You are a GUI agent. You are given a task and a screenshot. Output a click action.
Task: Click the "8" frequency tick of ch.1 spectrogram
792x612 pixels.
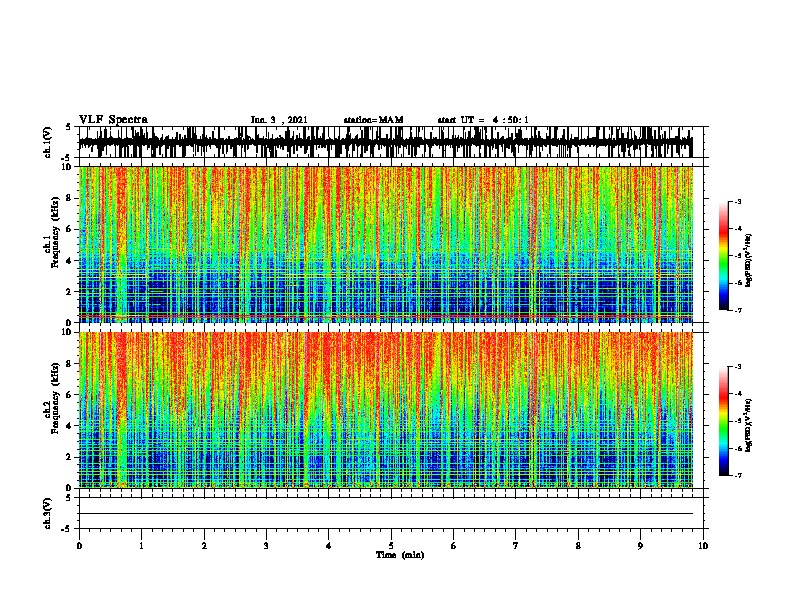[69, 198]
